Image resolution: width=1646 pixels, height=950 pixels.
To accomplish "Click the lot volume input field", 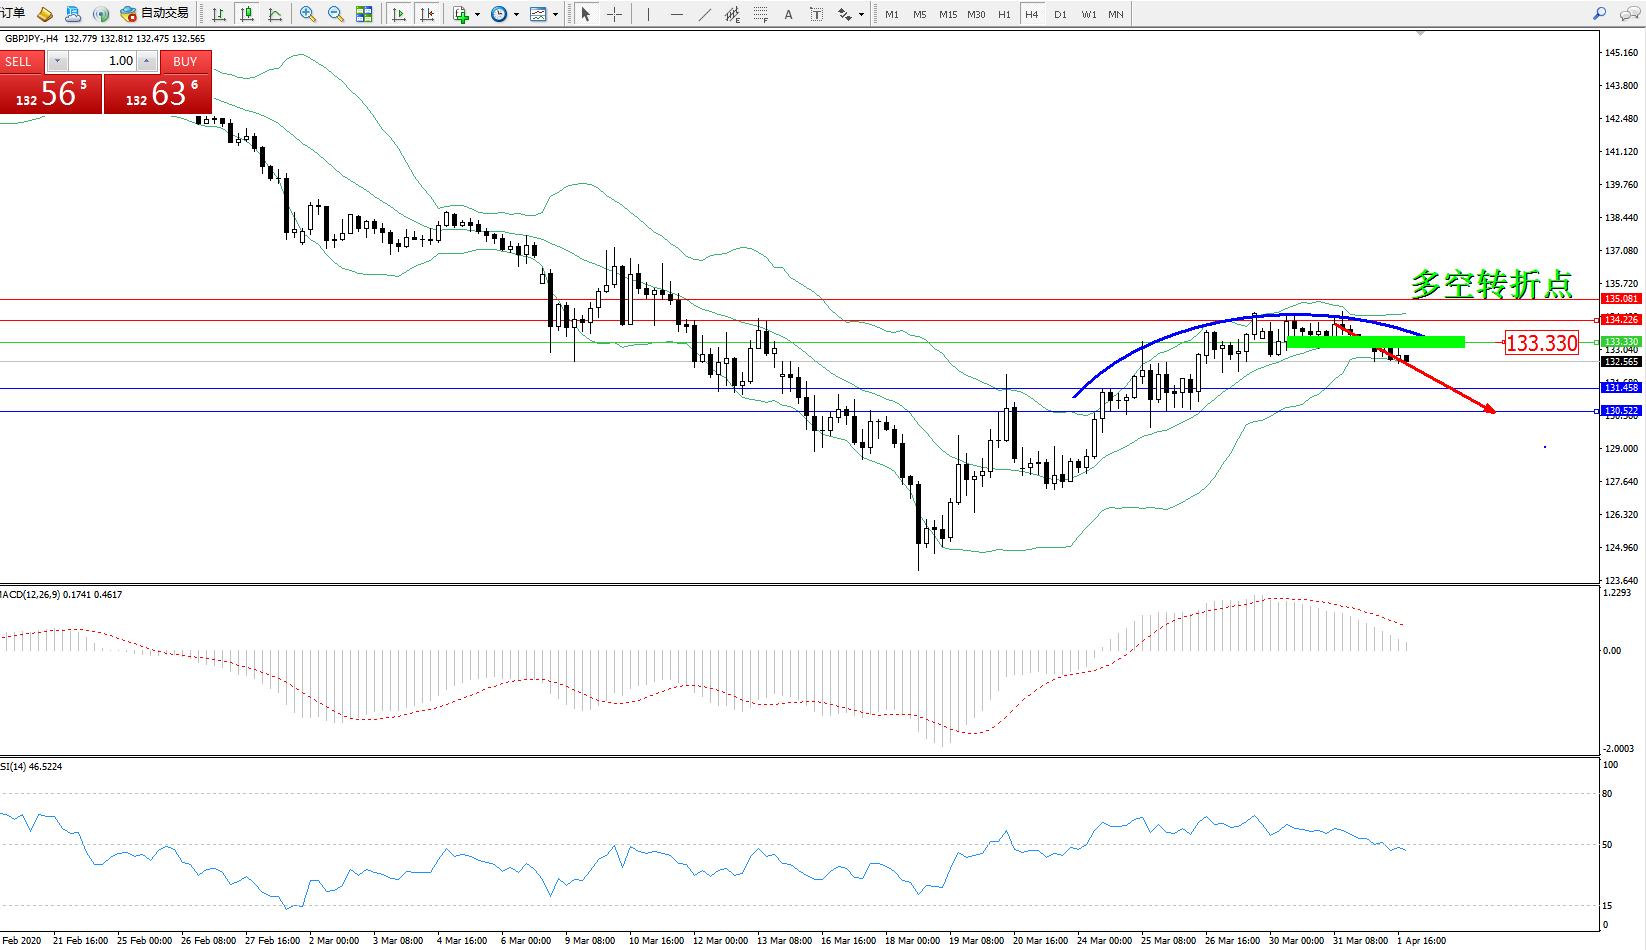I will click(103, 61).
